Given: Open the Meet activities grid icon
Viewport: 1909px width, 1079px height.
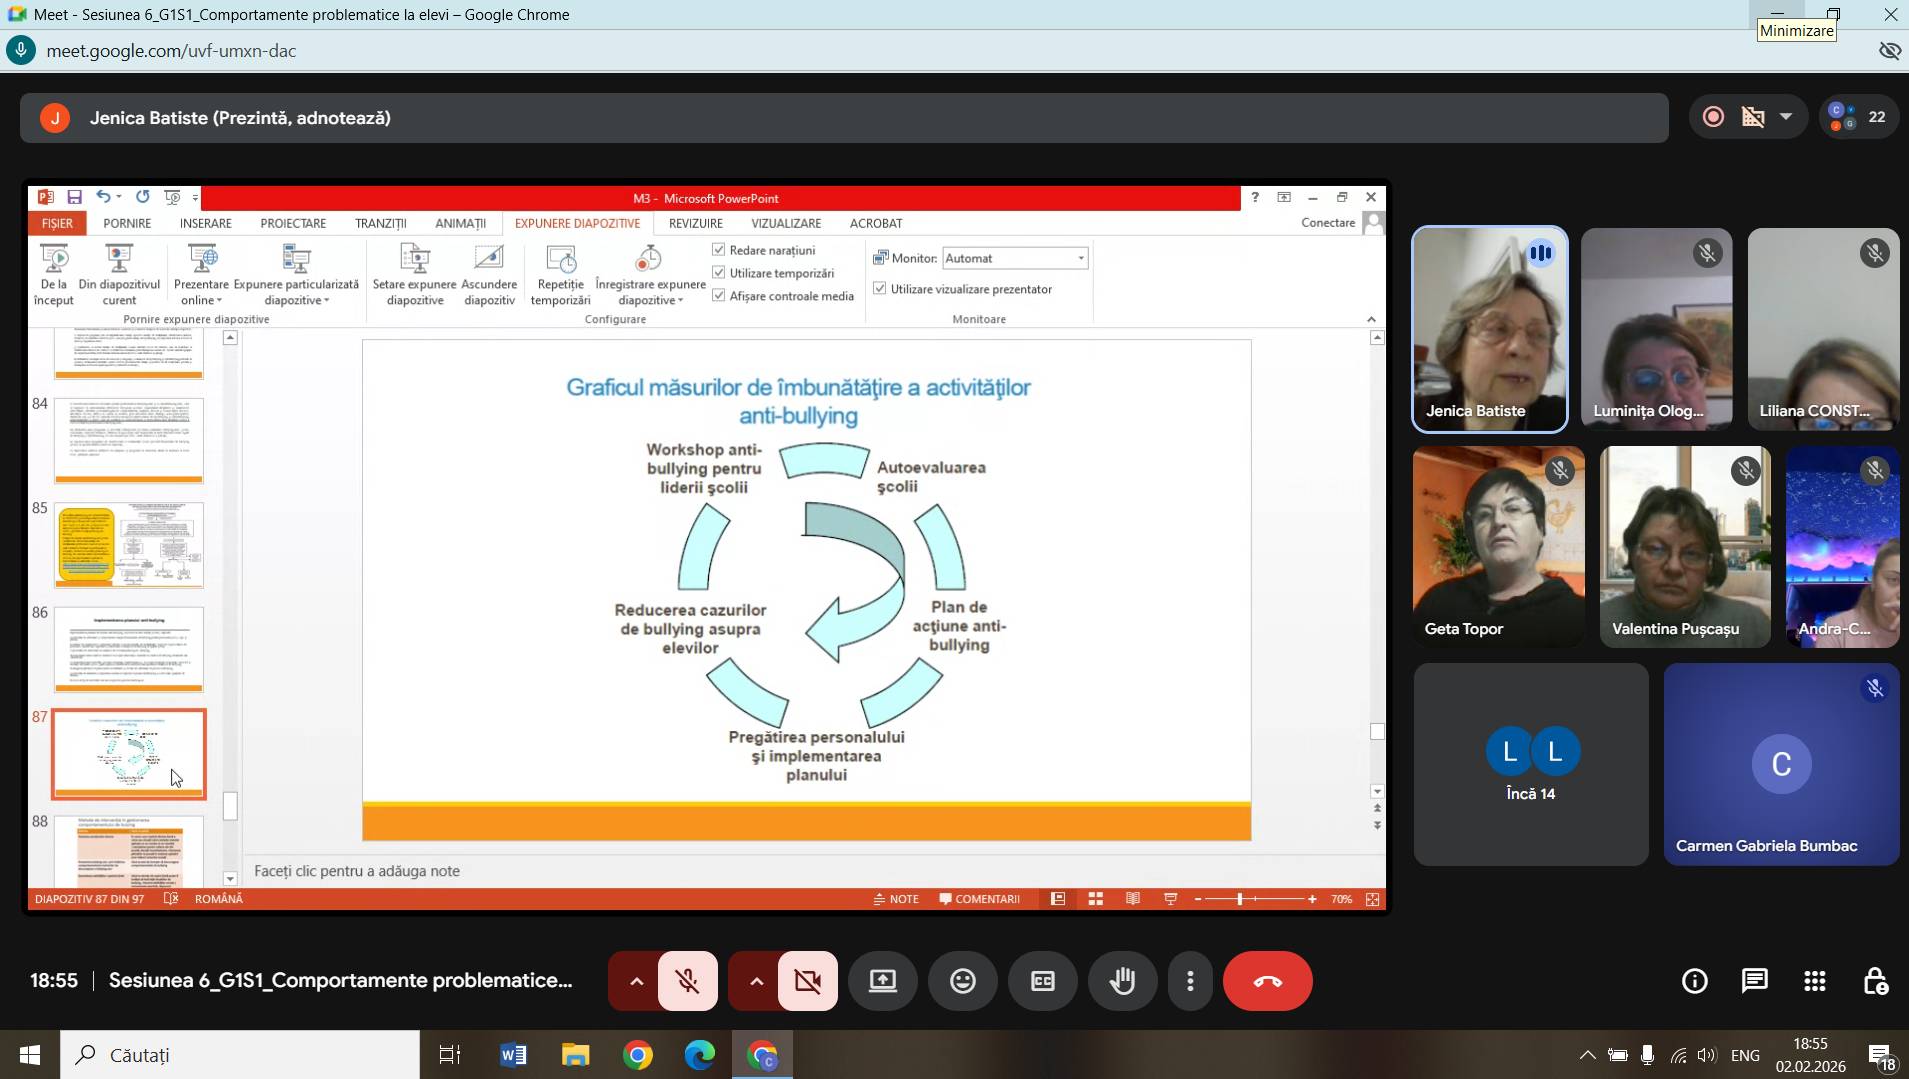Looking at the screenshot, I should click(1814, 981).
